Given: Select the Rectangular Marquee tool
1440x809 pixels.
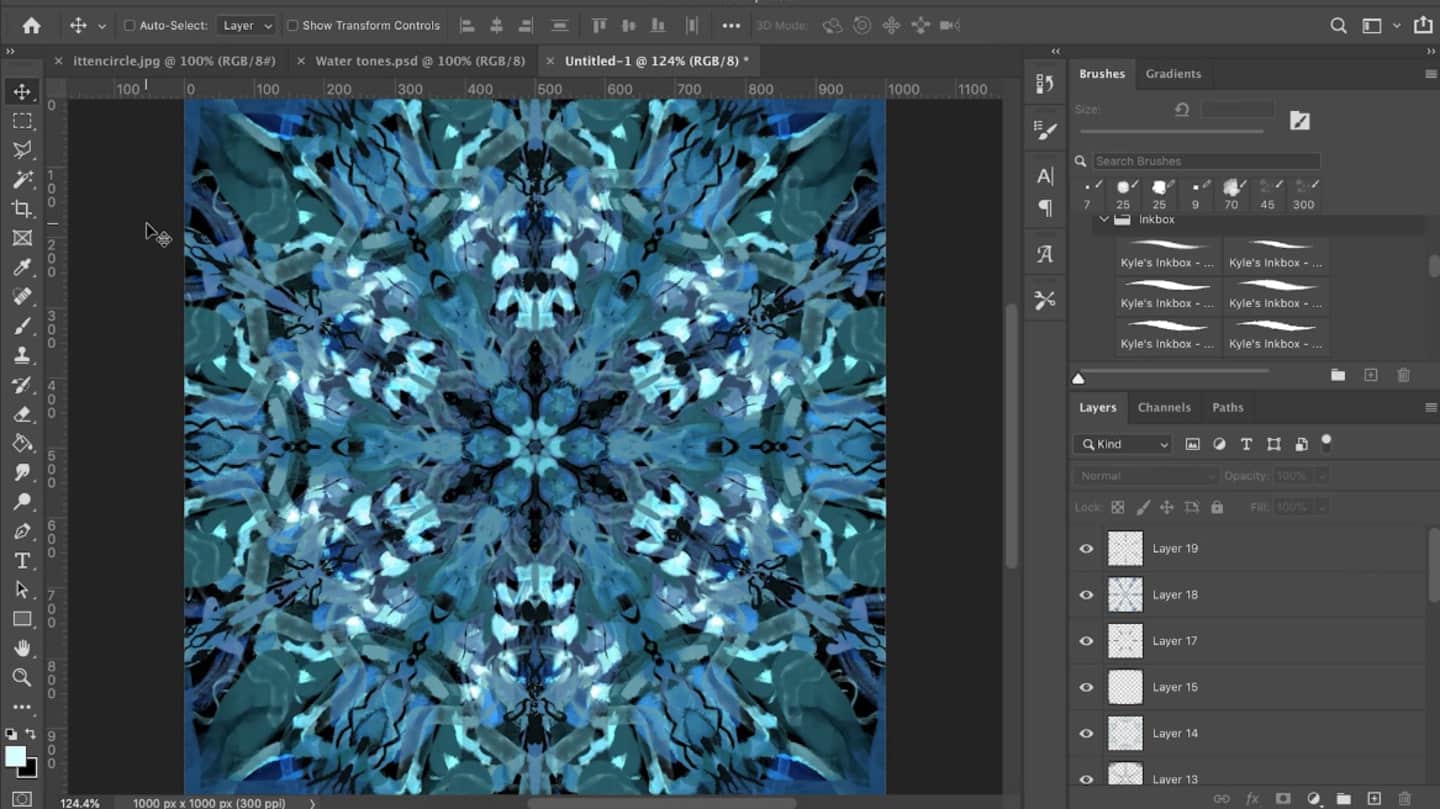Looking at the screenshot, I should tap(22, 121).
